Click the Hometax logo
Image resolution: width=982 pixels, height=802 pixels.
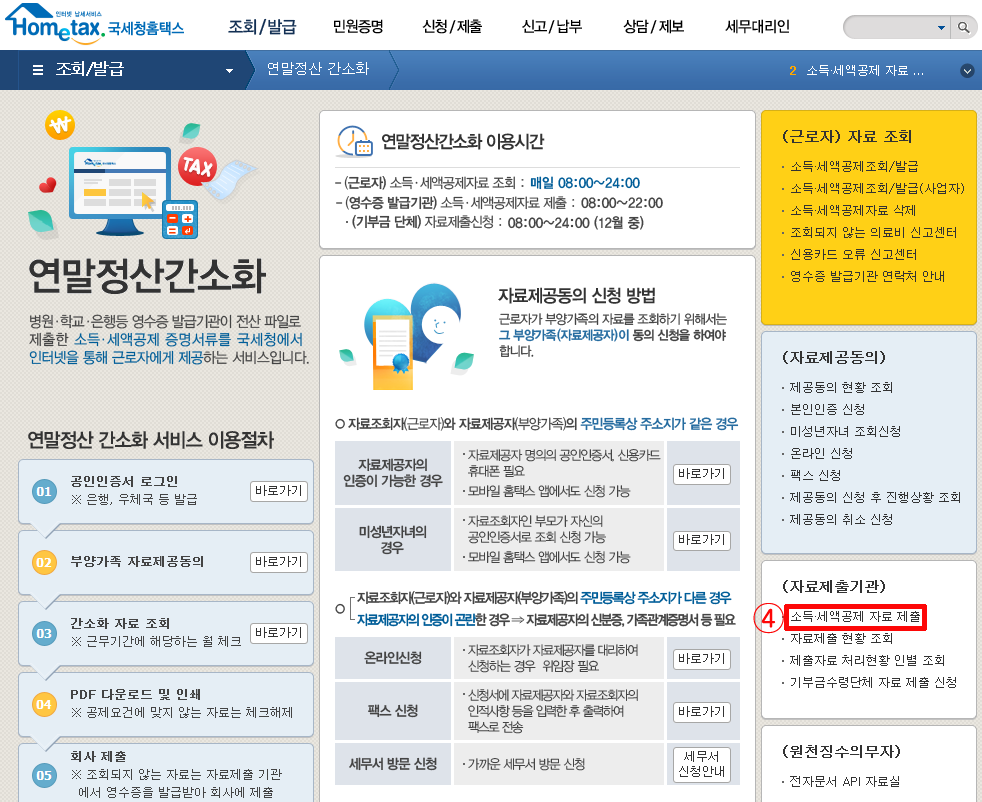click(94, 23)
